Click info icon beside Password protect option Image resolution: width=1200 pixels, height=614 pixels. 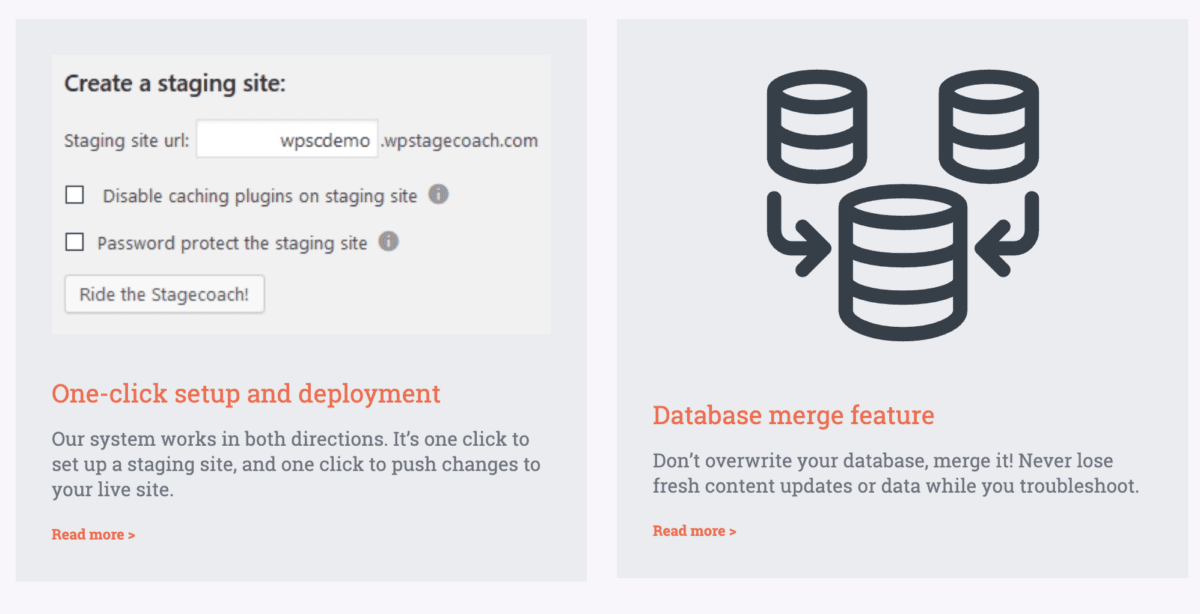point(388,241)
